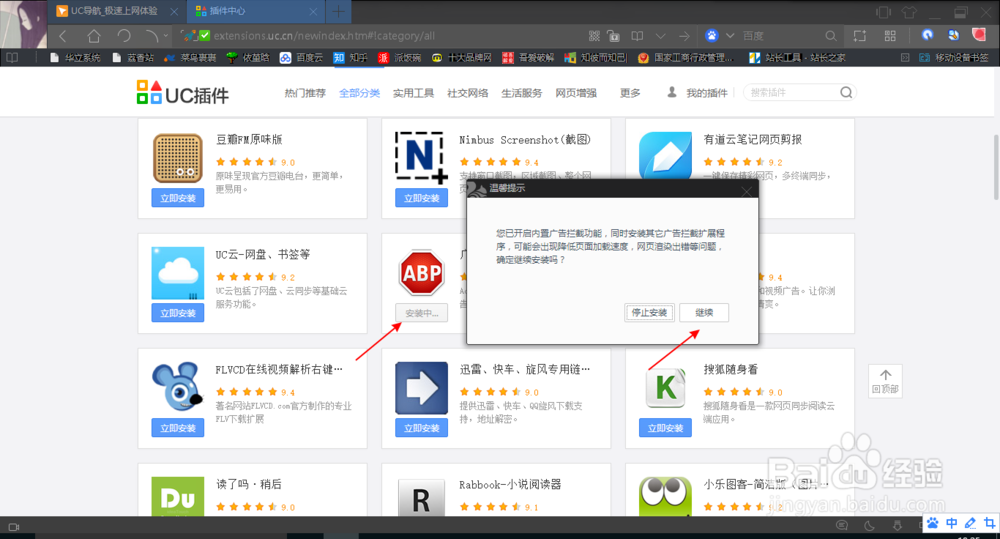Open 移动设备书签 mobile bookmarks
This screenshot has height=539, width=1000.
[954, 57]
